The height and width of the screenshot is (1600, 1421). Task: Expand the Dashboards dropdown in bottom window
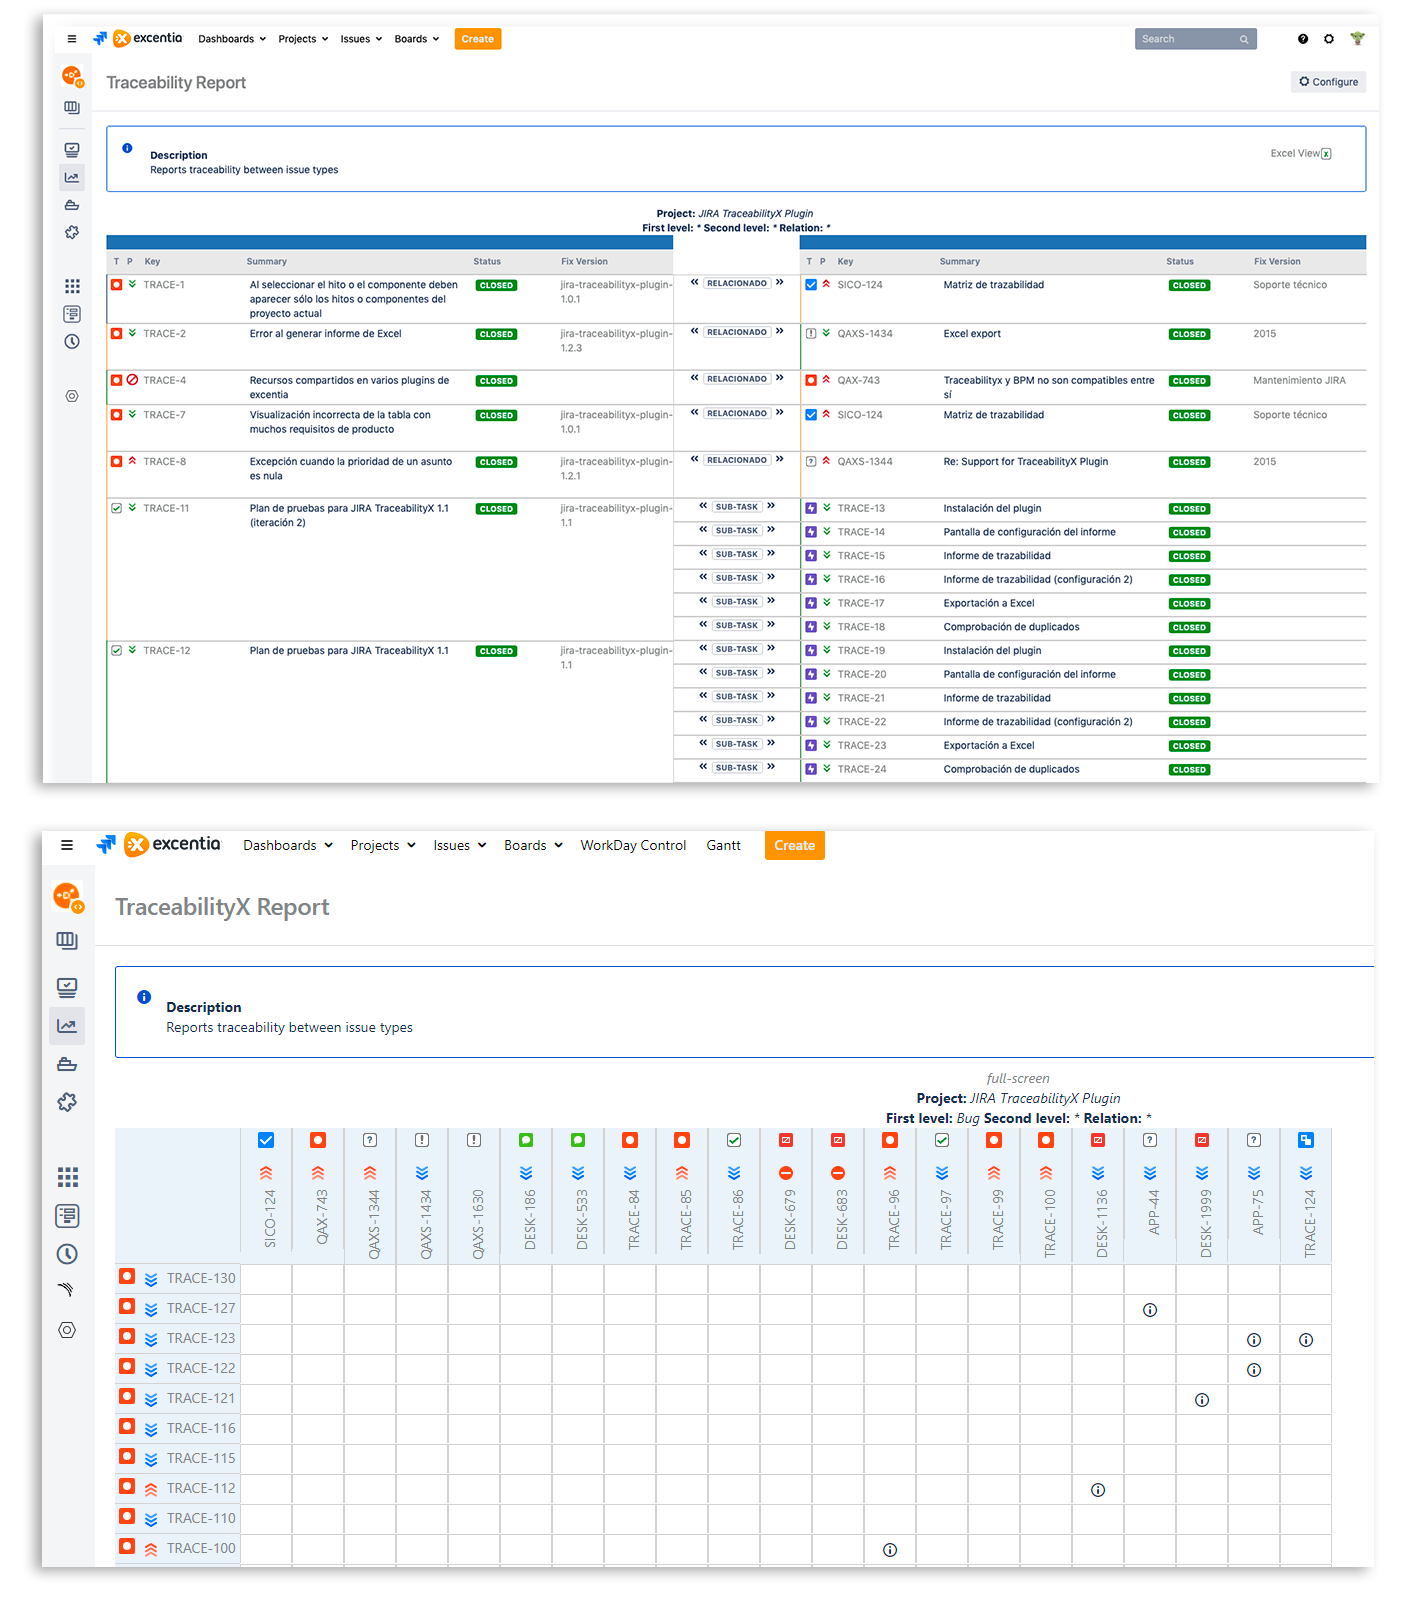pos(288,845)
